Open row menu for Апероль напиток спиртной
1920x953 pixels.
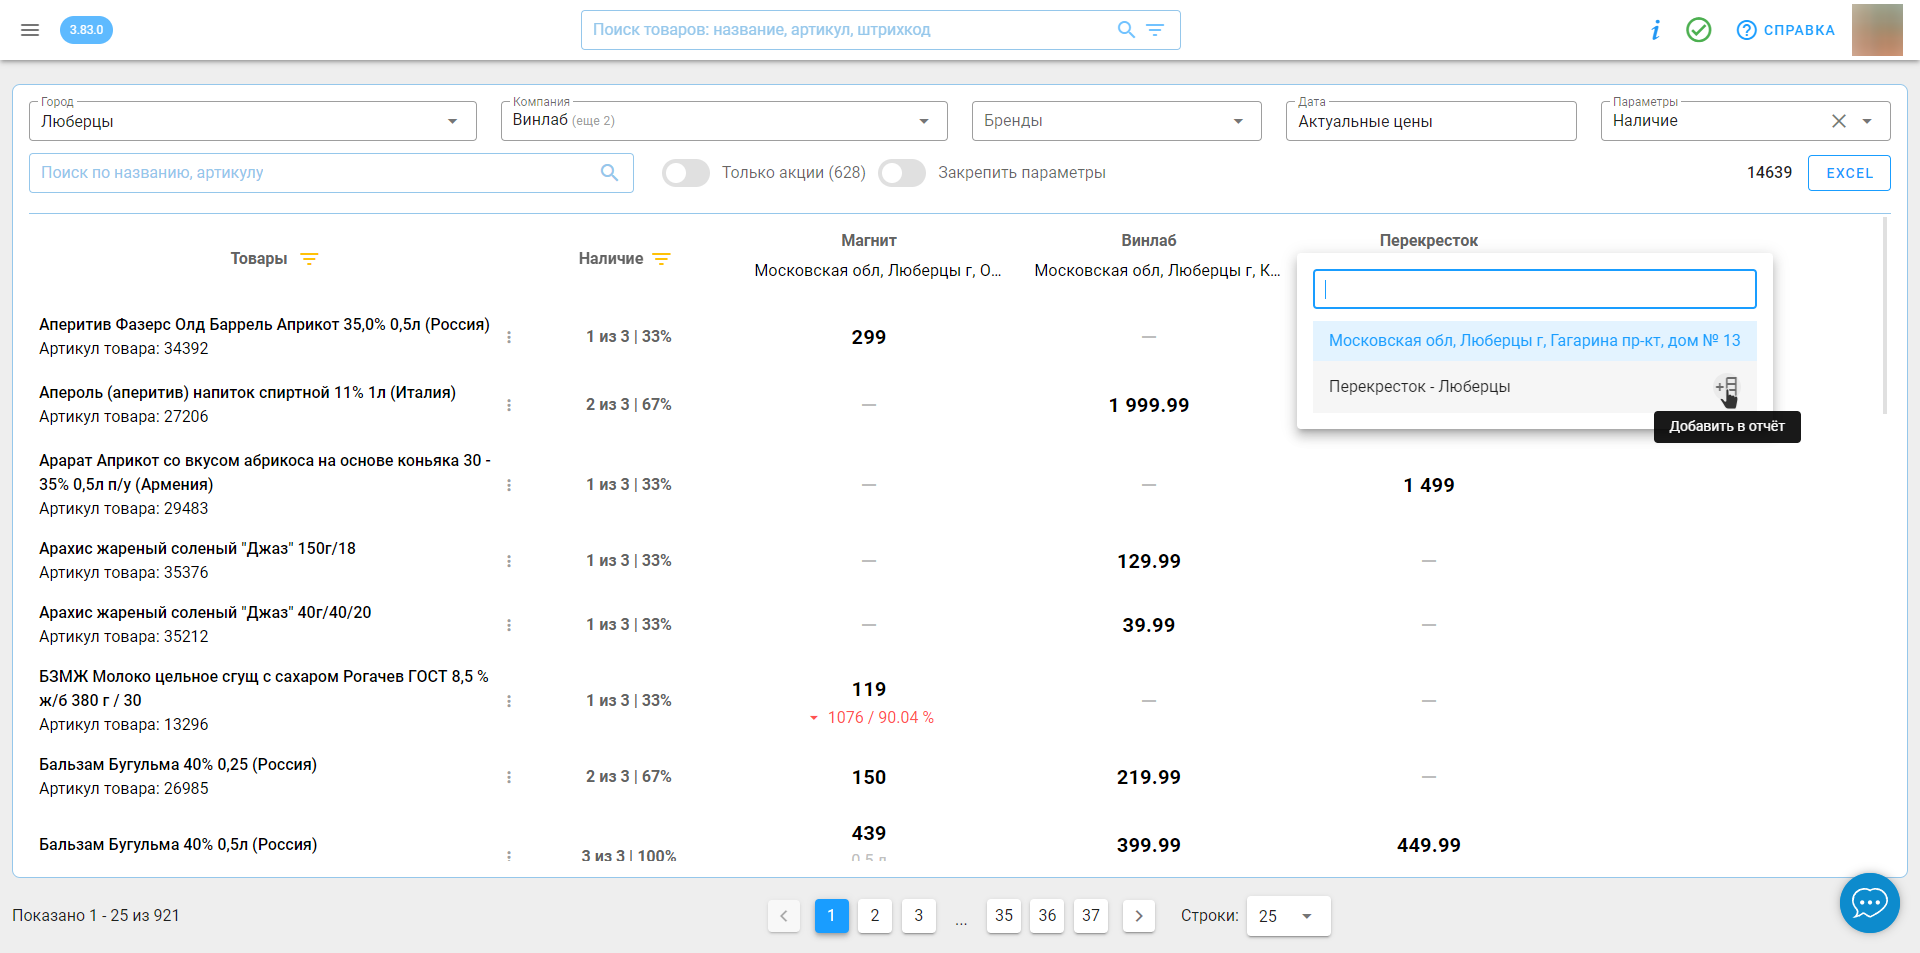pos(509,405)
